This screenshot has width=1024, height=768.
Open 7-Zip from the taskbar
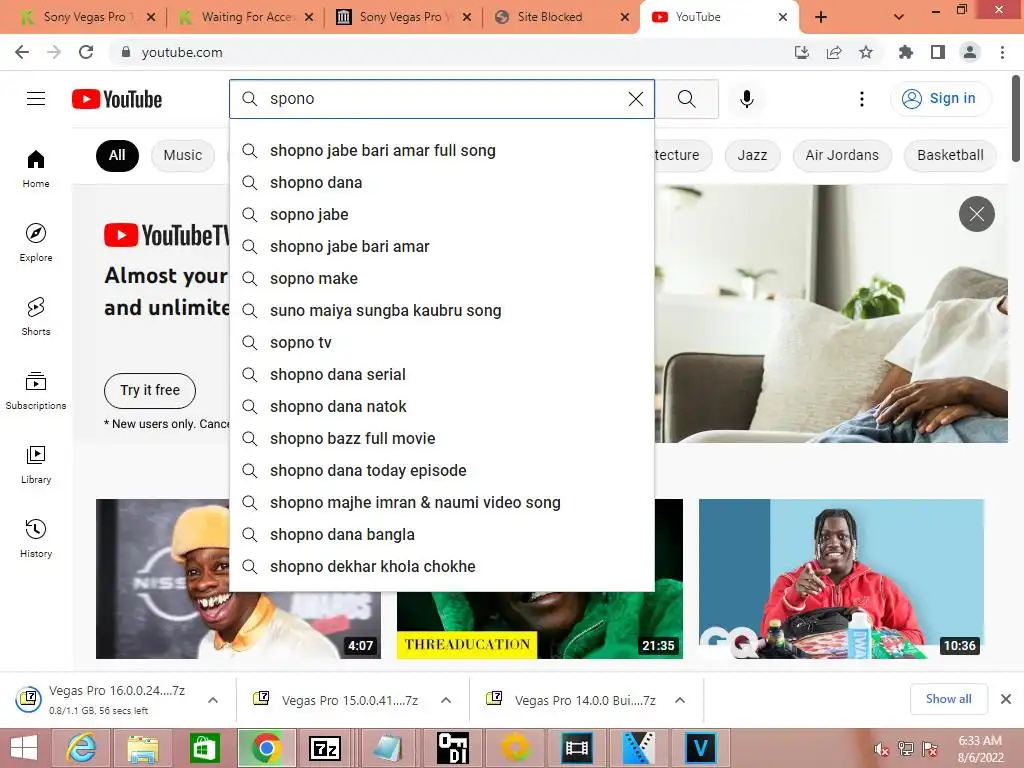325,748
